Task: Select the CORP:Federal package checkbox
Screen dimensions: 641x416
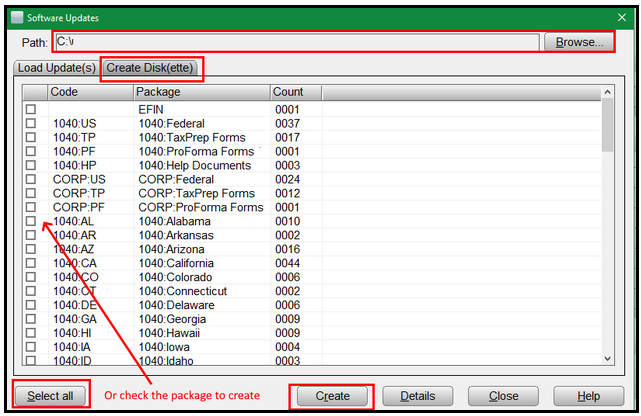Action: point(31,179)
